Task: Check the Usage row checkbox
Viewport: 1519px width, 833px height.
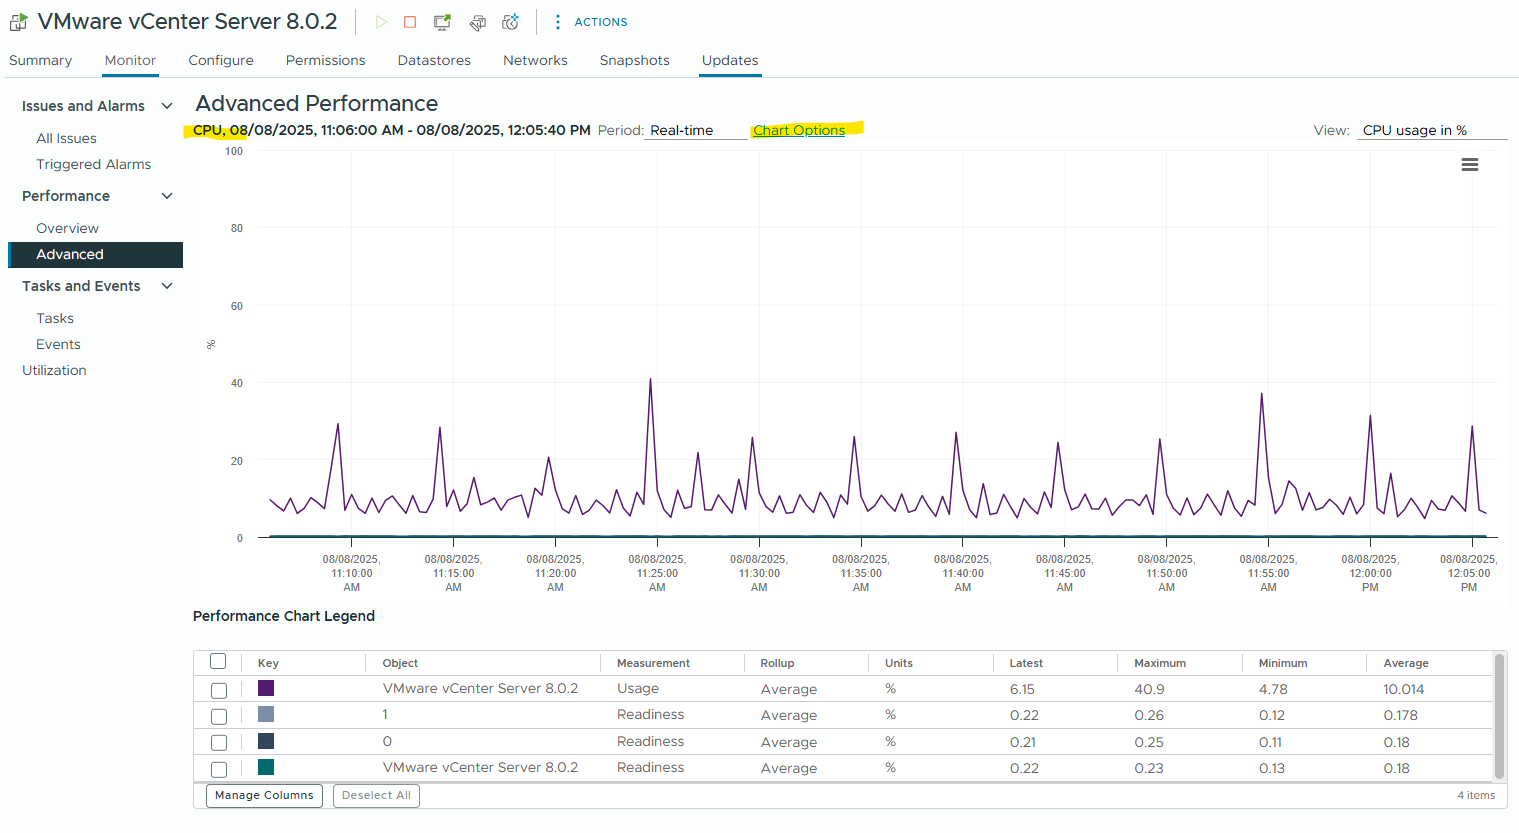Action: tap(219, 690)
